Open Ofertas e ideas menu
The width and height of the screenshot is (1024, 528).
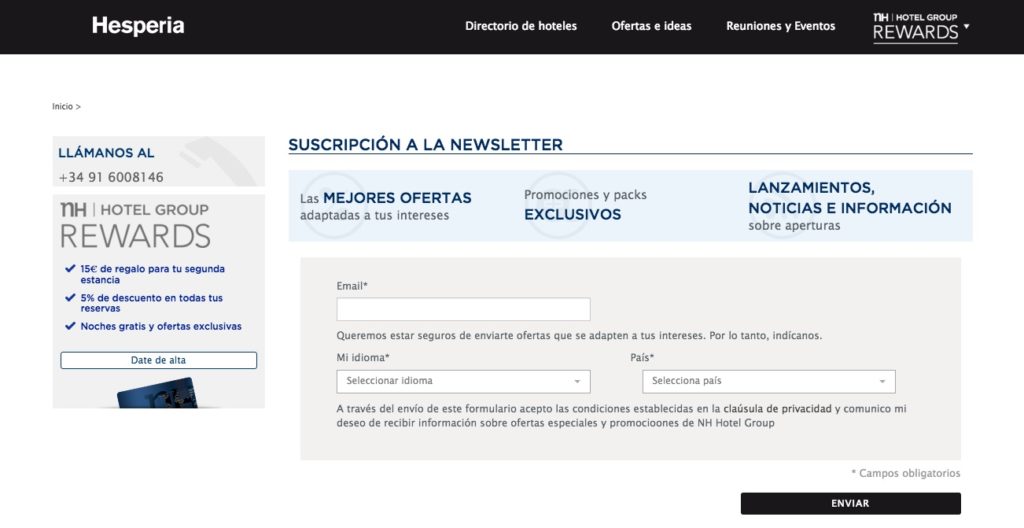651,26
